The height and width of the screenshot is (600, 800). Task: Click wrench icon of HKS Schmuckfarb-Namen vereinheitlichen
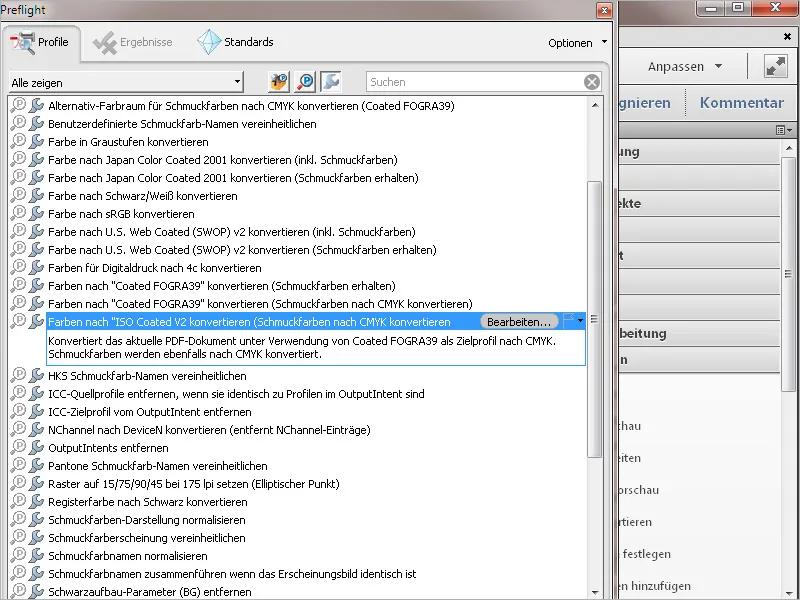tap(36, 375)
